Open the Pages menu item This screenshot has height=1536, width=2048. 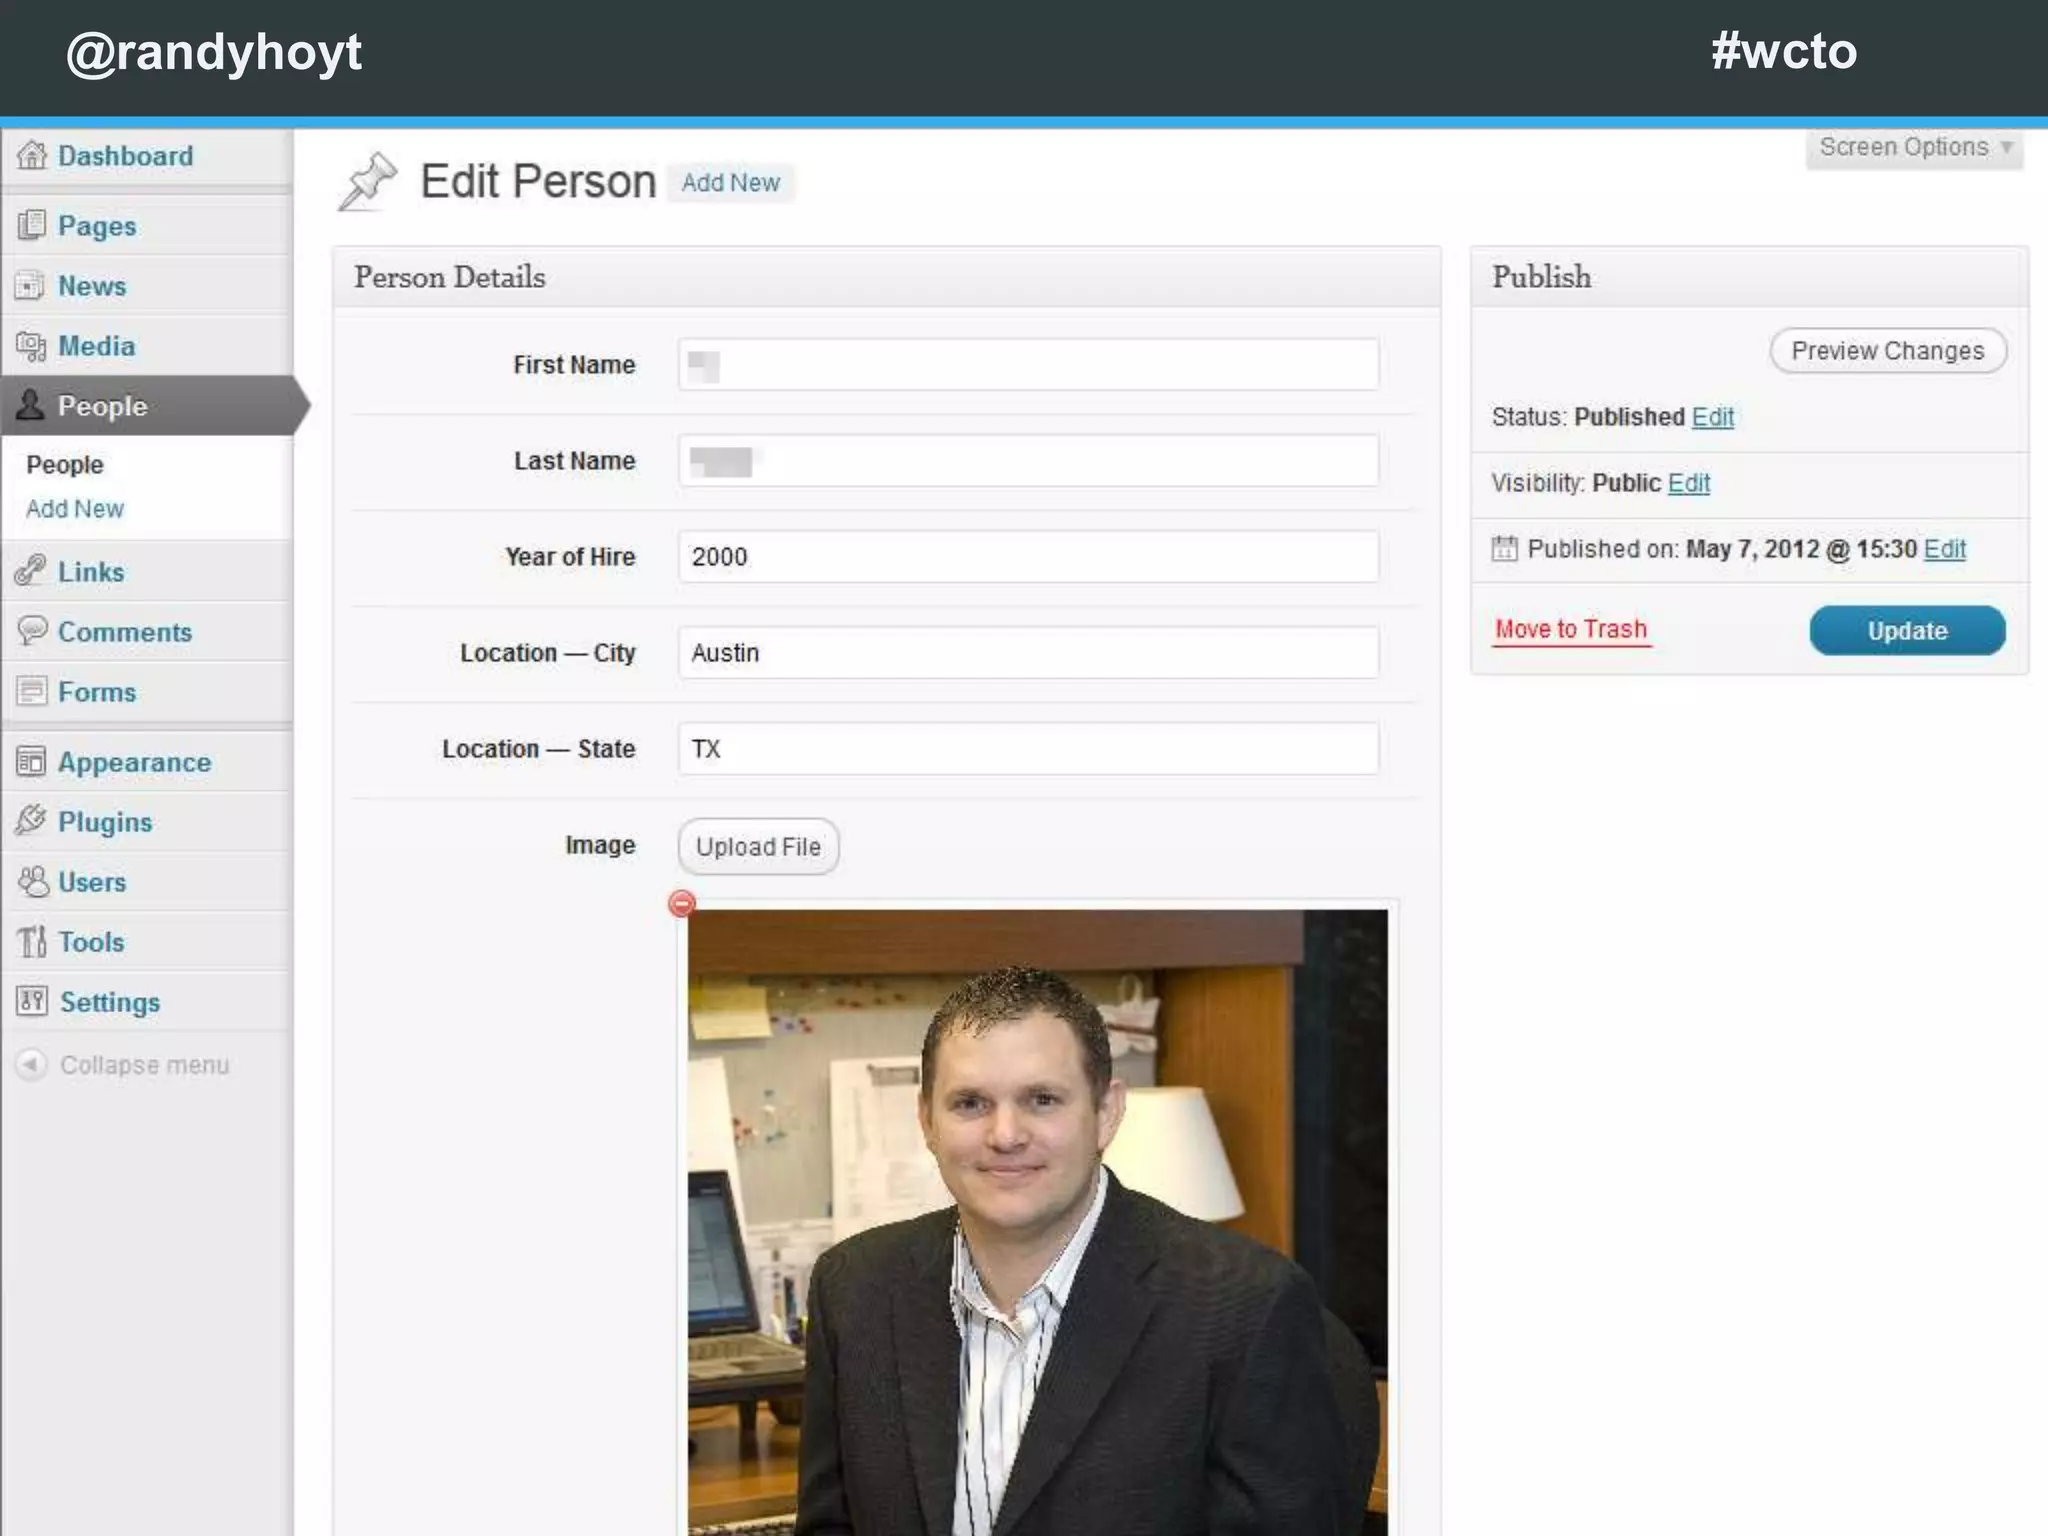point(96,226)
